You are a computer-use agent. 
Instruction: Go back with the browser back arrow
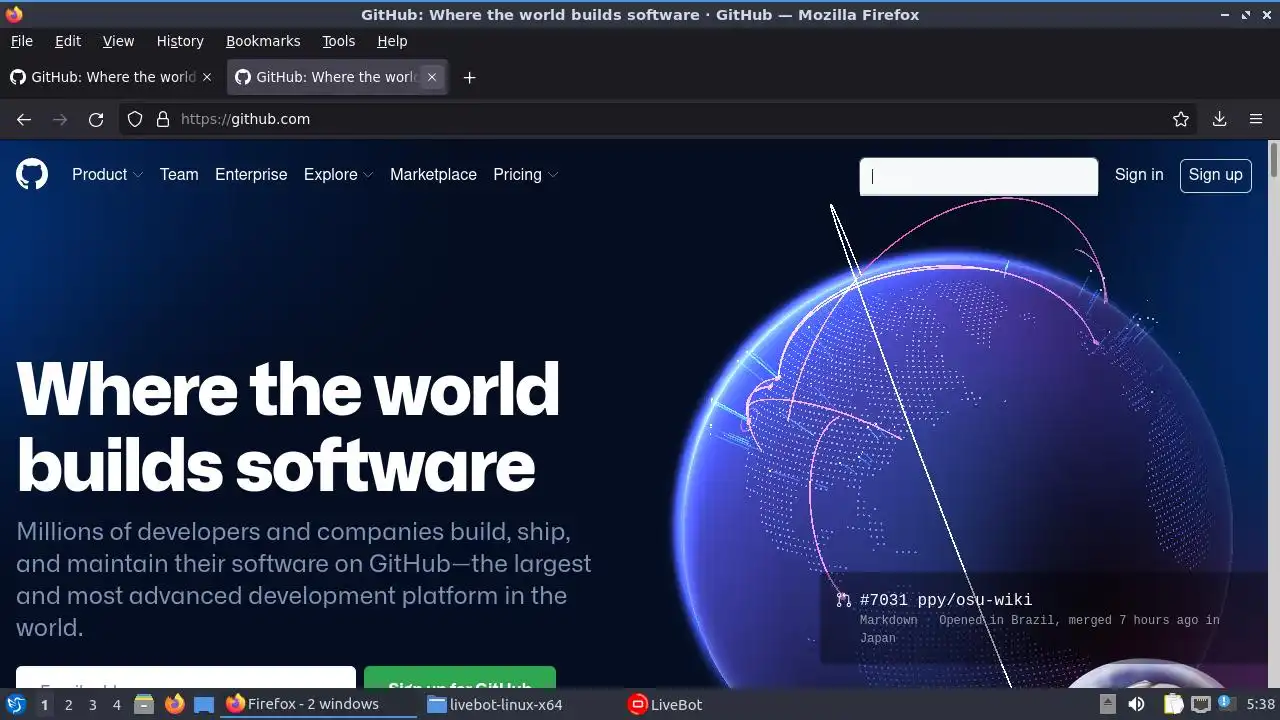(x=24, y=119)
